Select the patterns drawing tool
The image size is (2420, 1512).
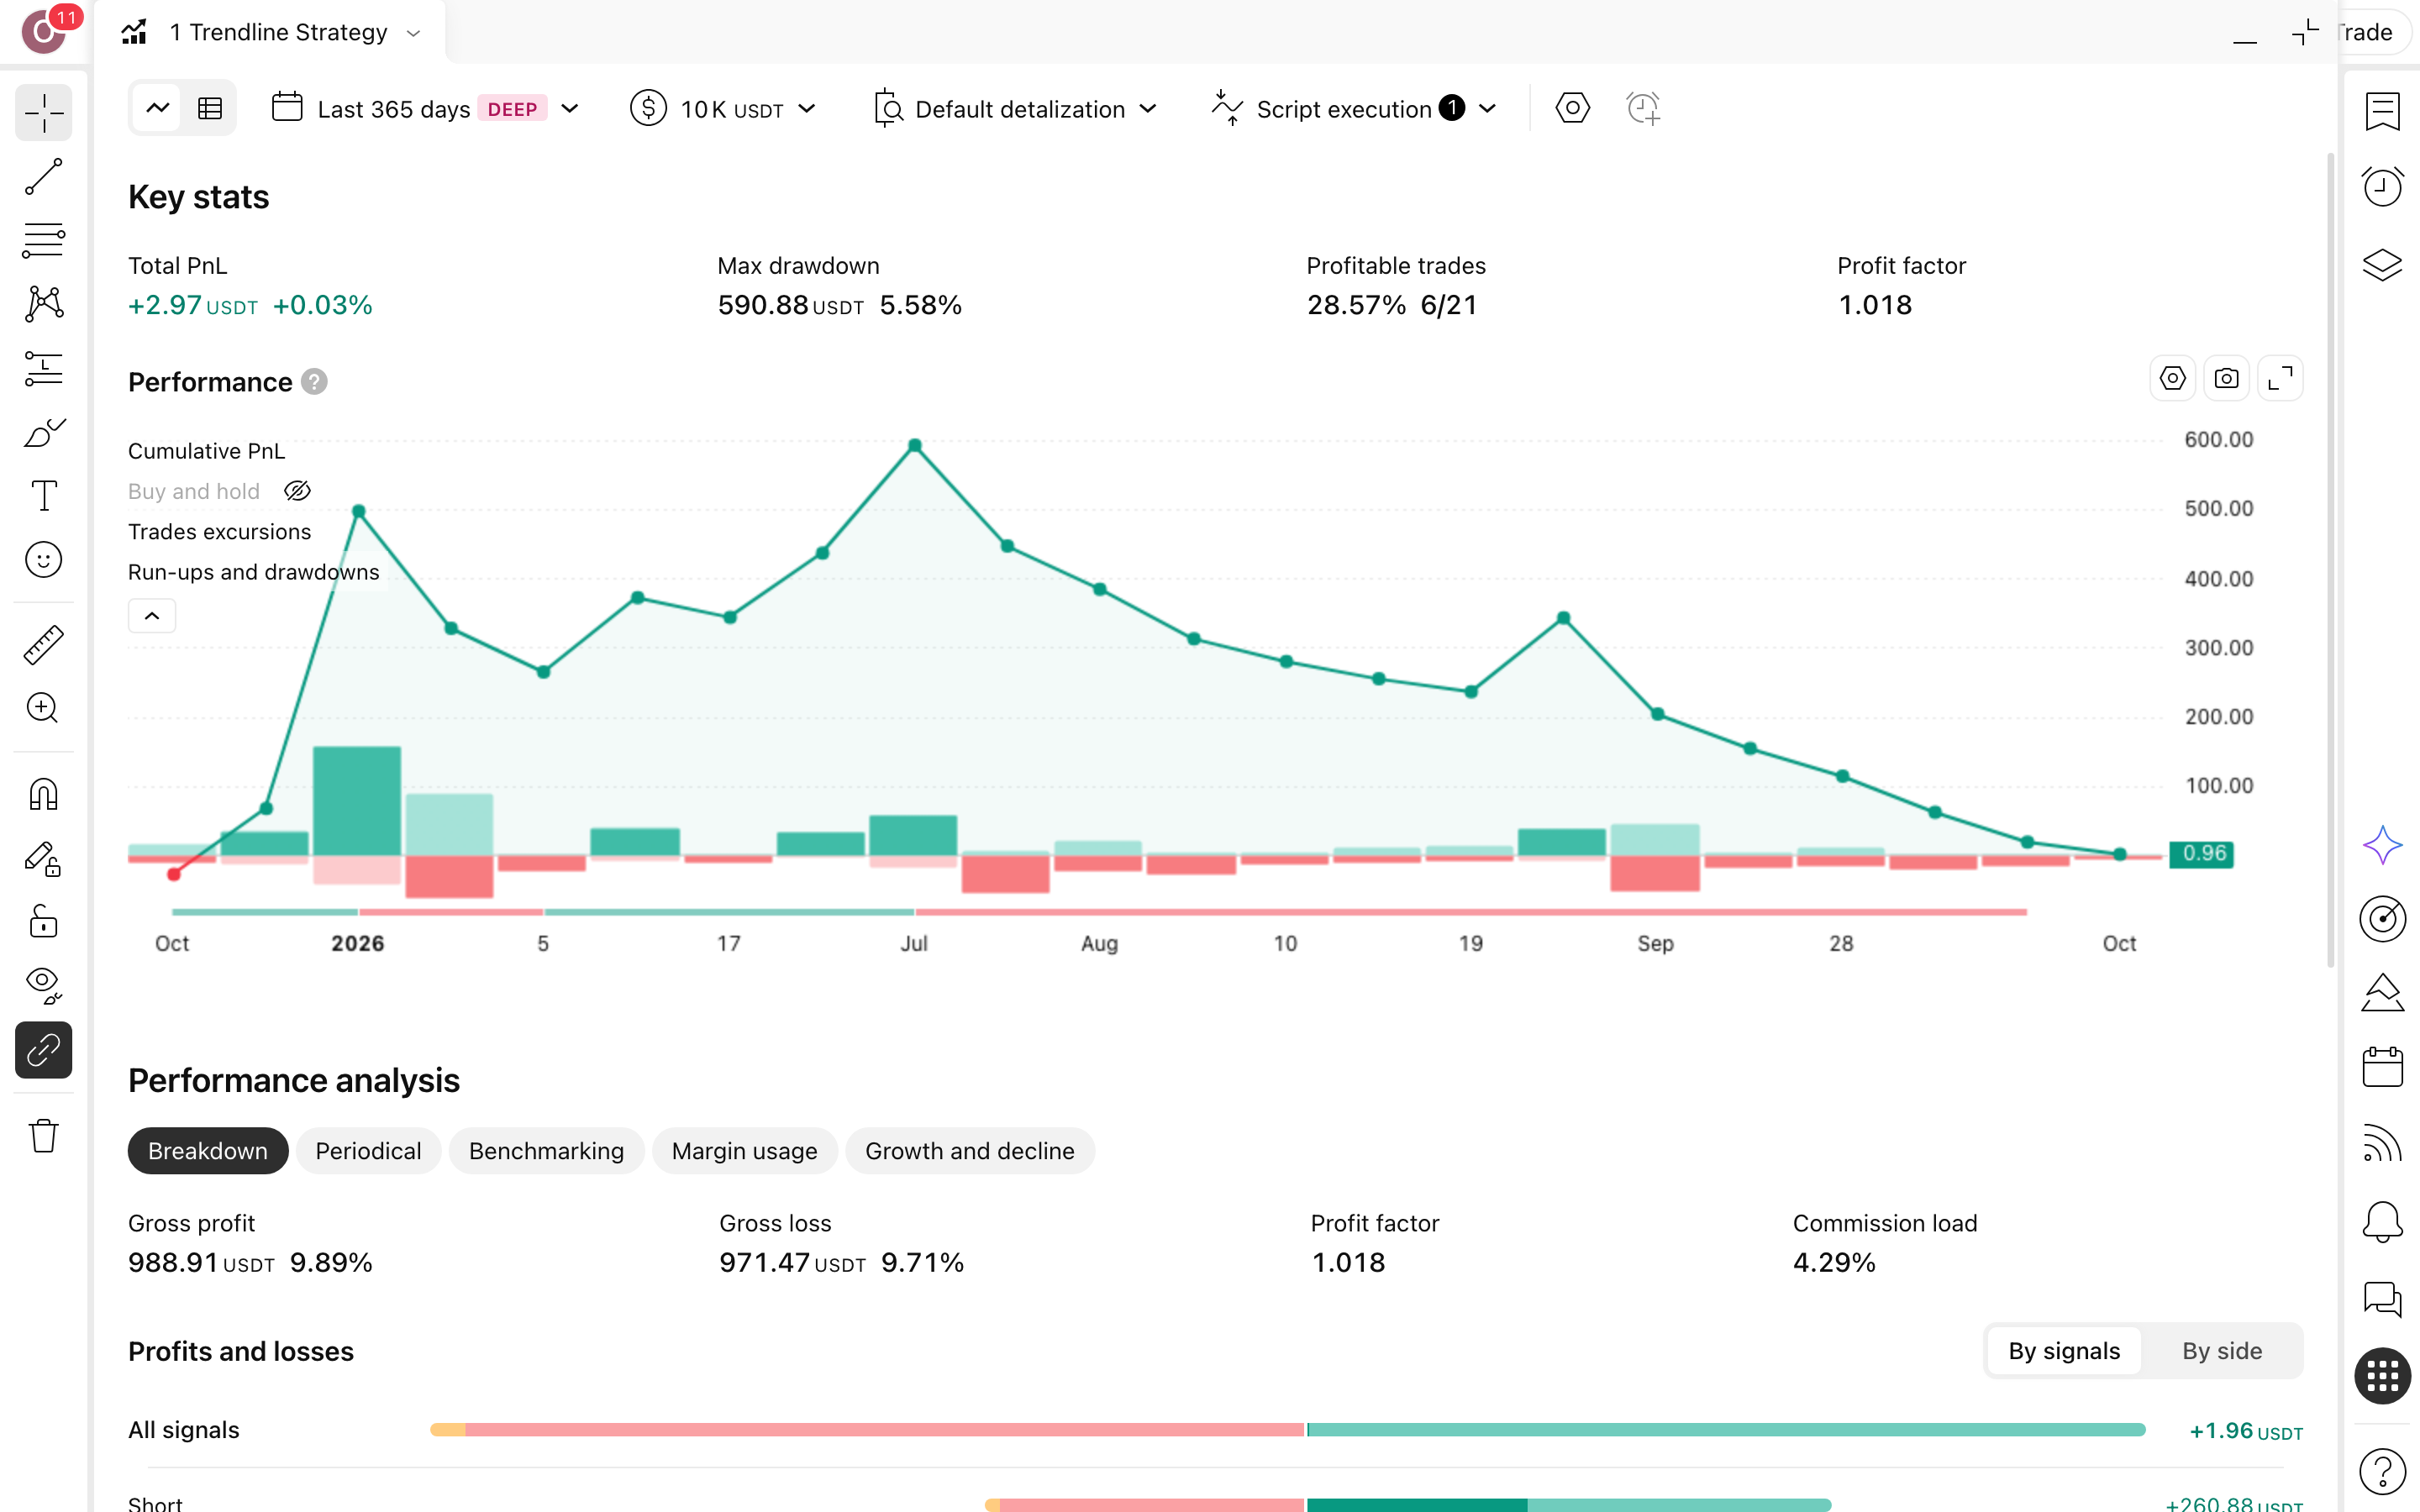[x=44, y=304]
